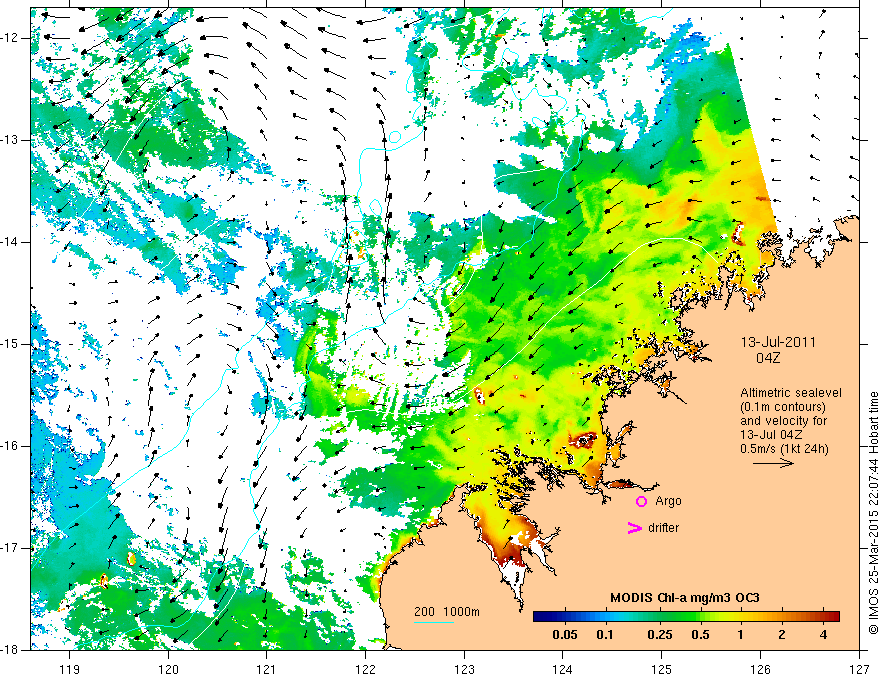Viewport: 880px width, 680px height.
Task: Click the drifter legend label
Action: pos(663,527)
